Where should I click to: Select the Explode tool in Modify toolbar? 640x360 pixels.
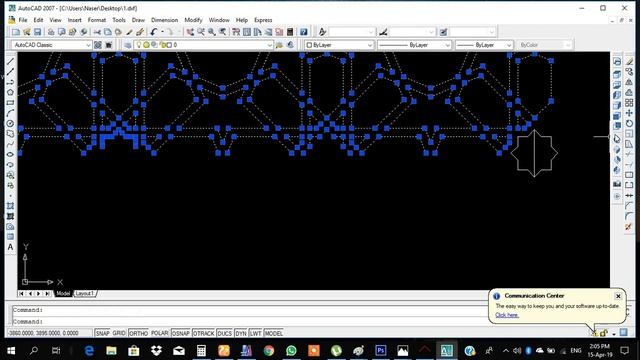pyautogui.click(x=629, y=227)
